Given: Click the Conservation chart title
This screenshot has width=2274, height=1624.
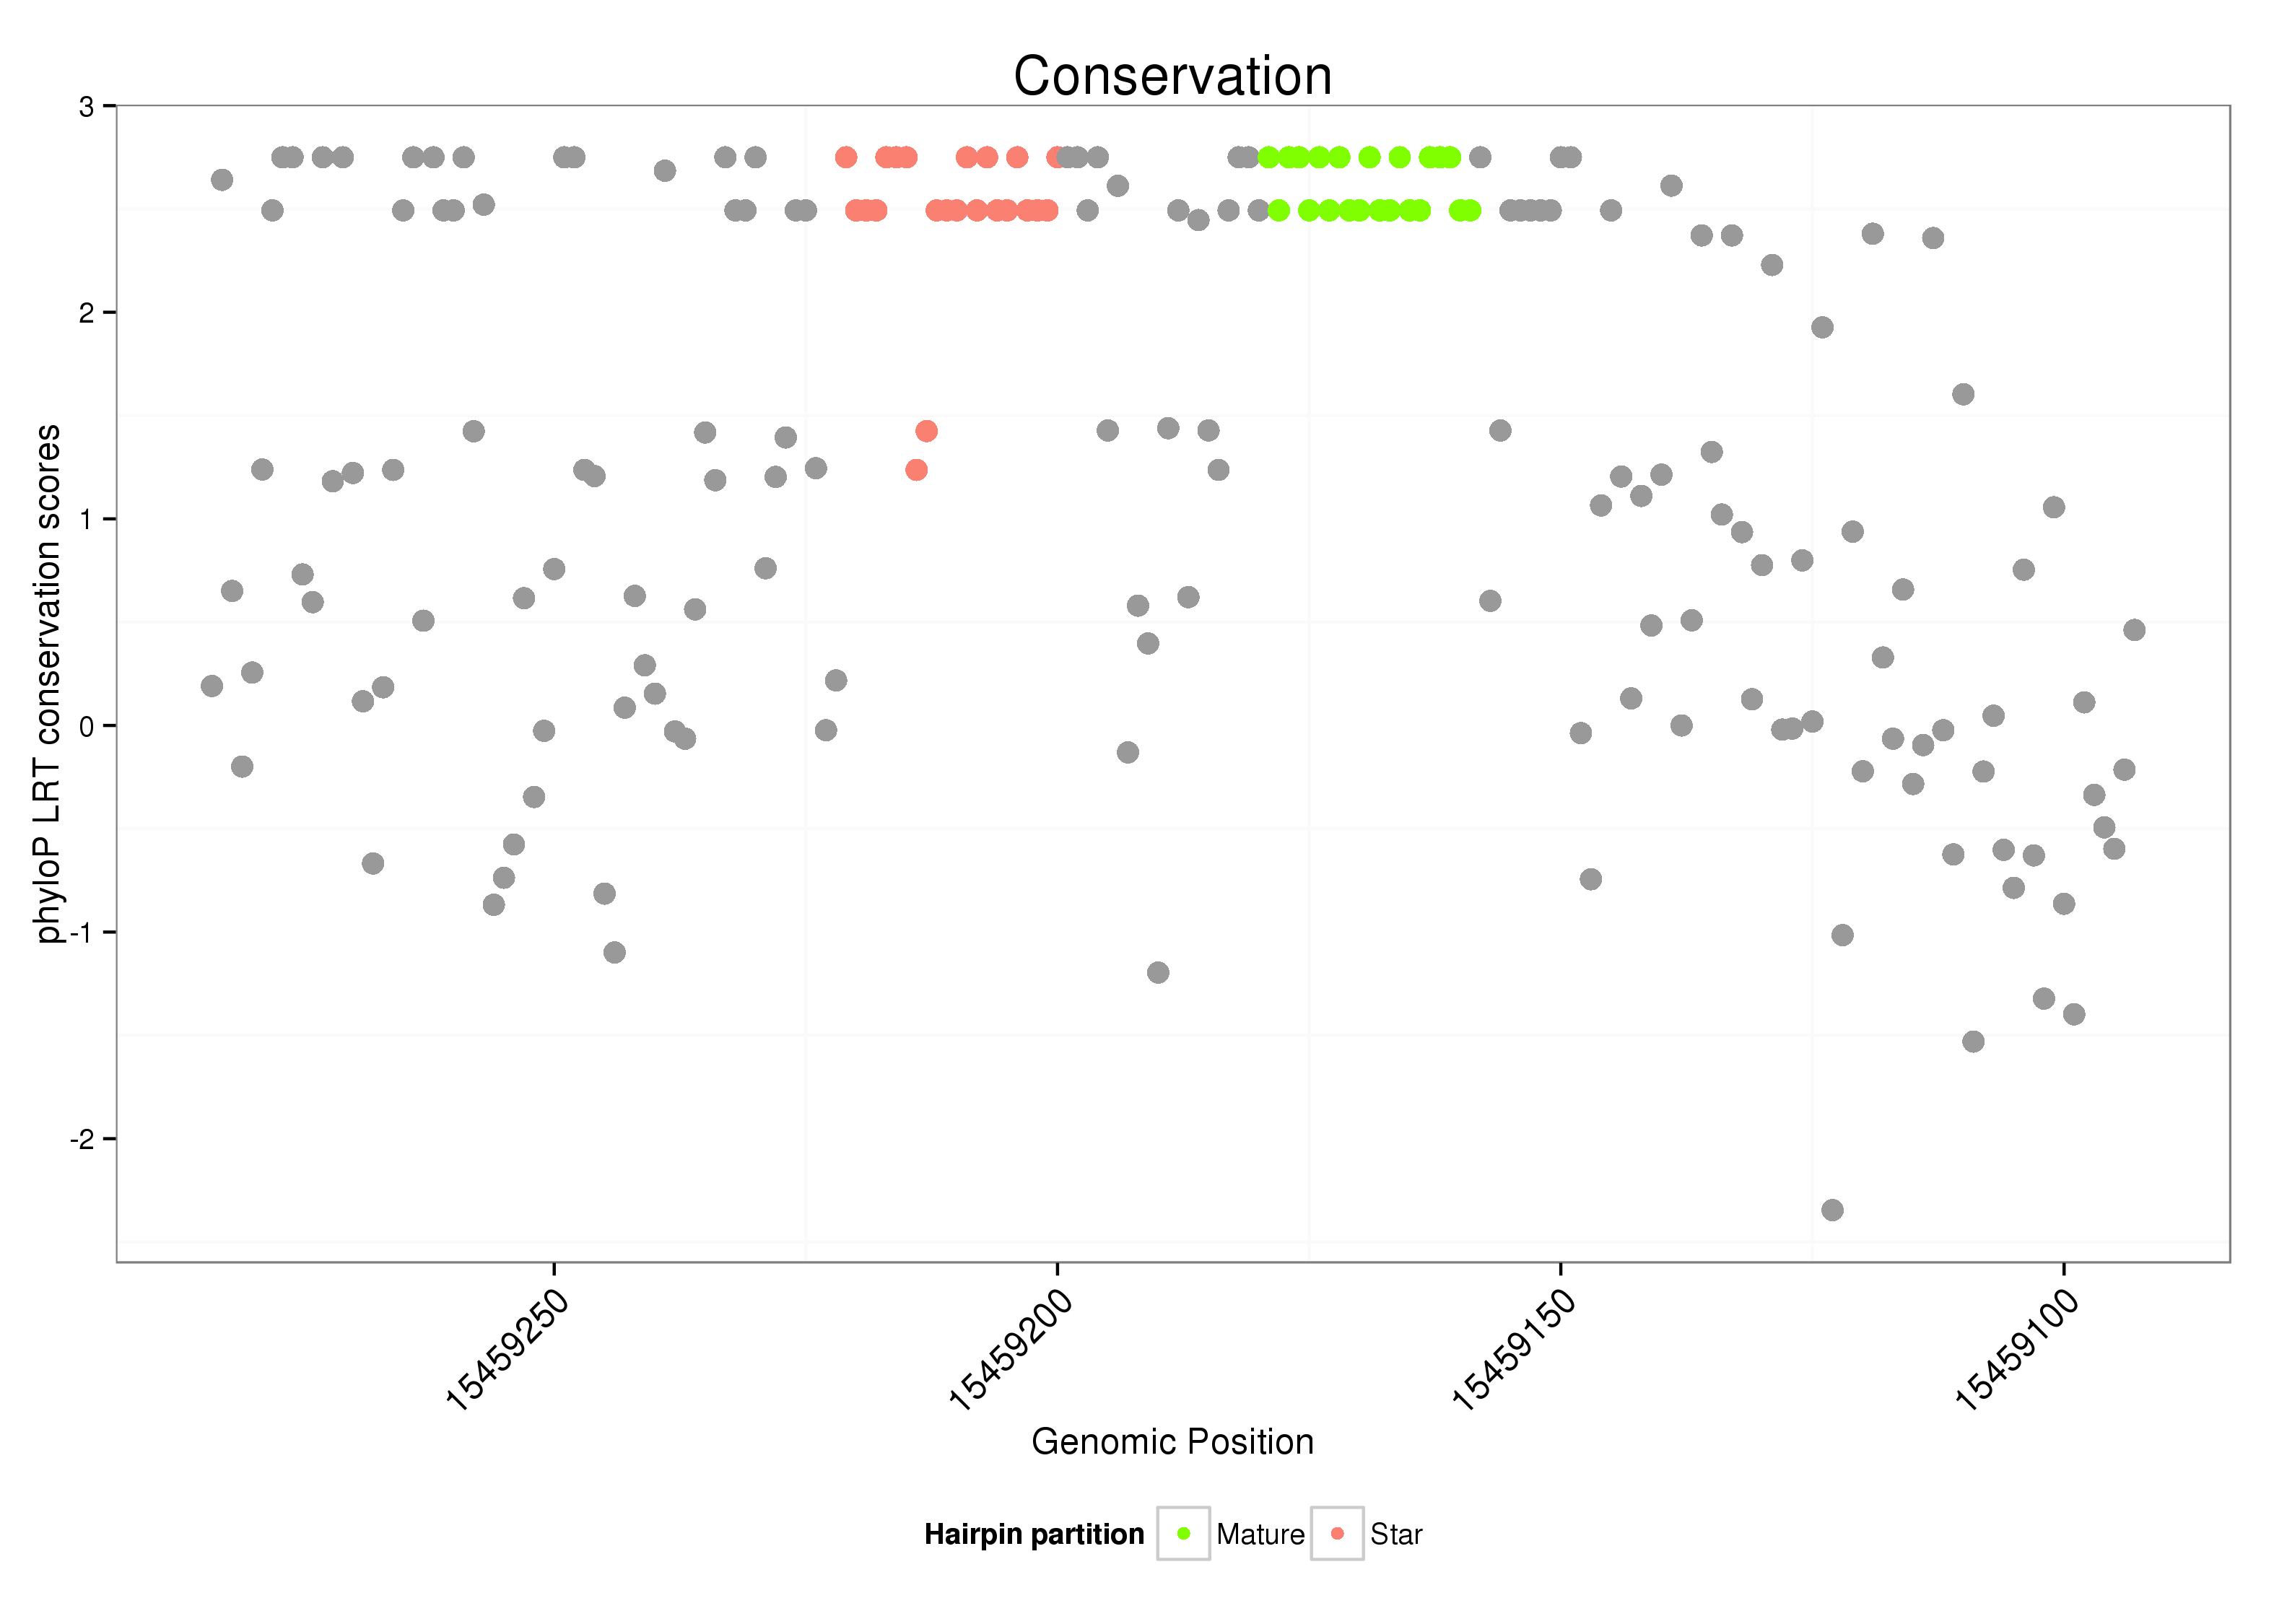Looking at the screenshot, I should [x=1172, y=76].
